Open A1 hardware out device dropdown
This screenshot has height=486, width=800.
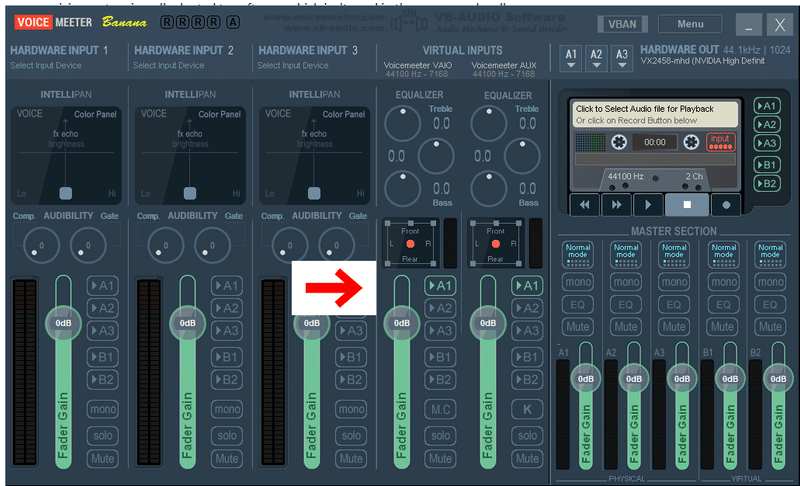(571, 59)
